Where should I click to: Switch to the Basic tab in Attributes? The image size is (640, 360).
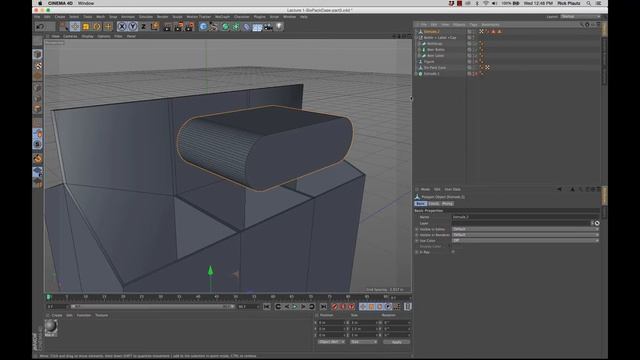pyautogui.click(x=420, y=204)
